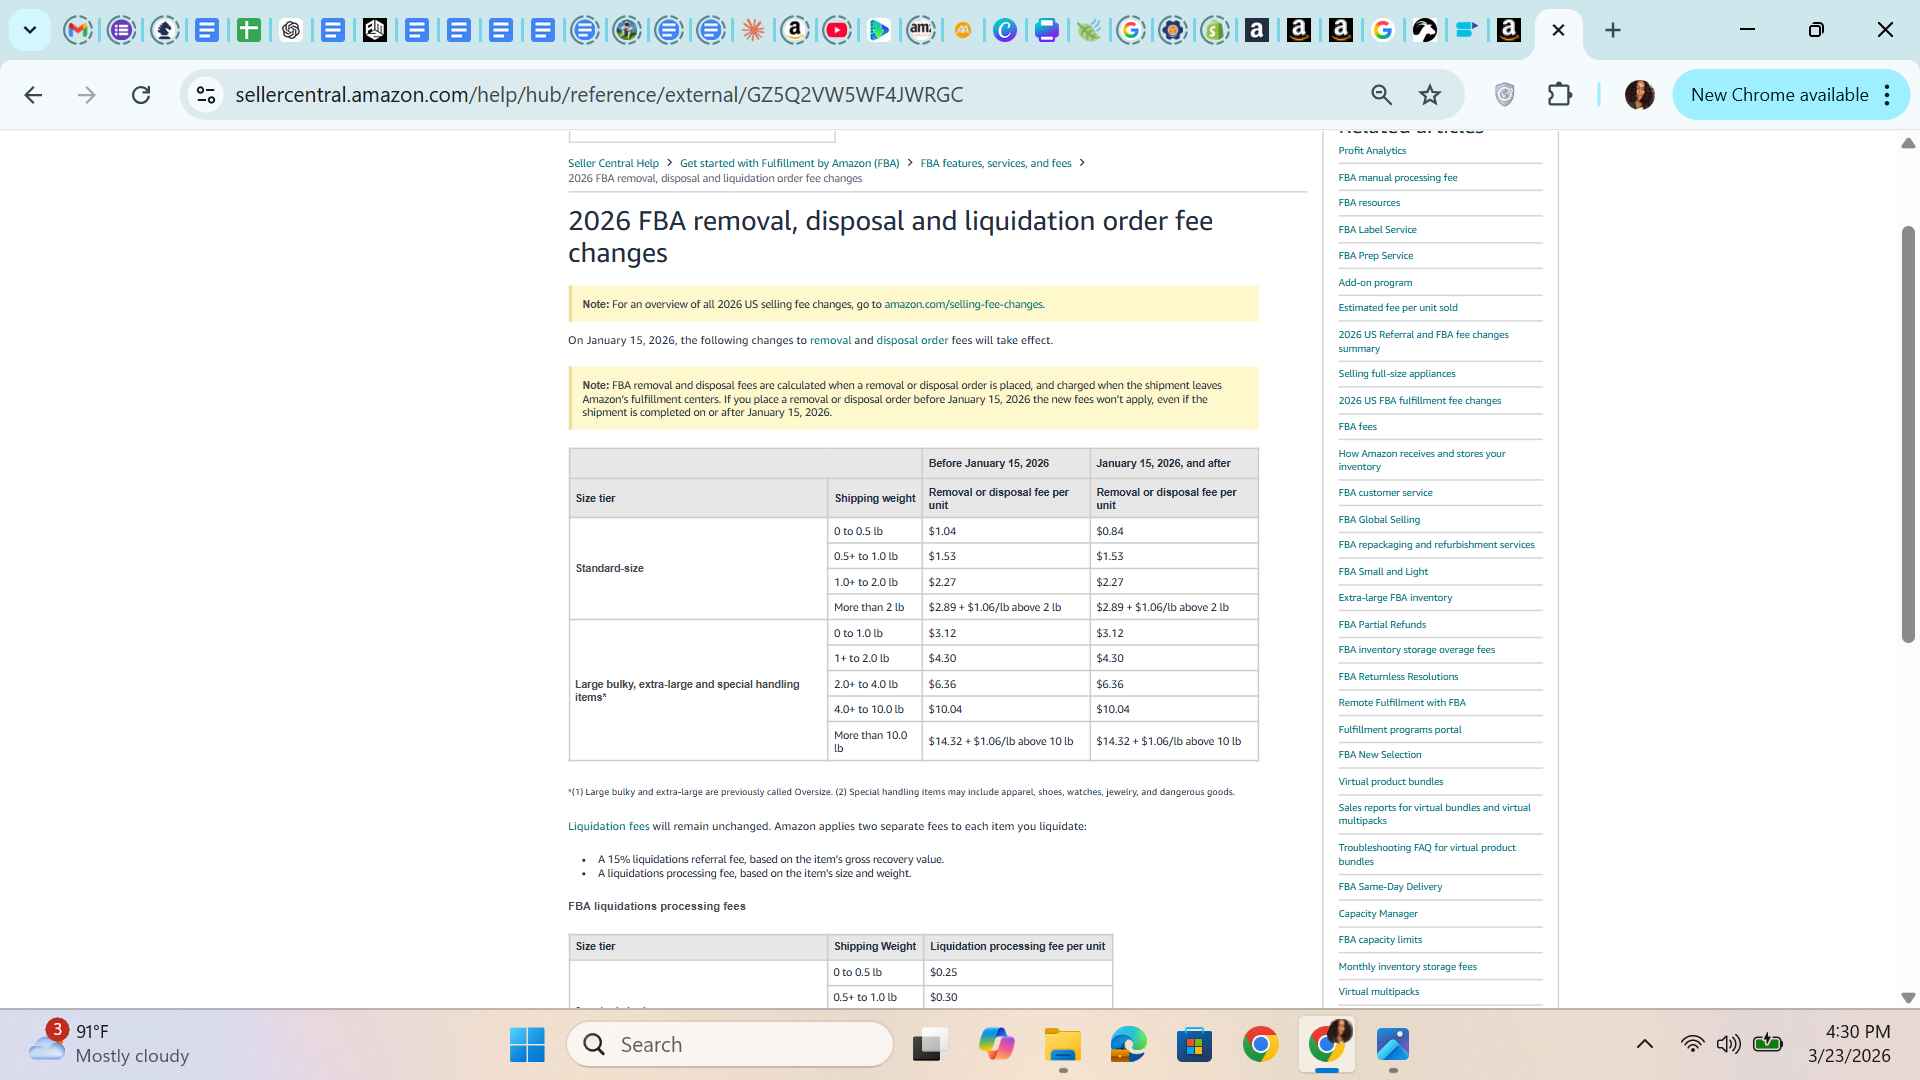Open the FBA Prep Service related article
Image resolution: width=1920 pixels, height=1080 pixels.
click(x=1375, y=256)
